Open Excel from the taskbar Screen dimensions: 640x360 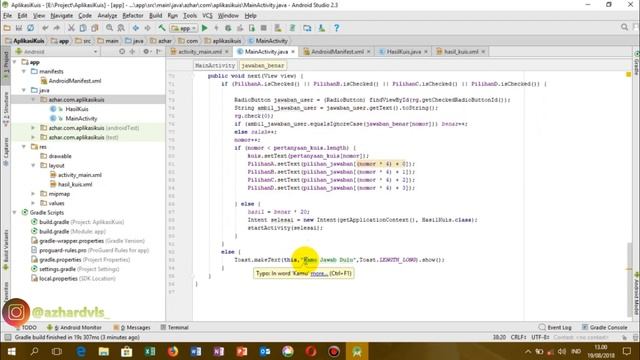click(150, 351)
